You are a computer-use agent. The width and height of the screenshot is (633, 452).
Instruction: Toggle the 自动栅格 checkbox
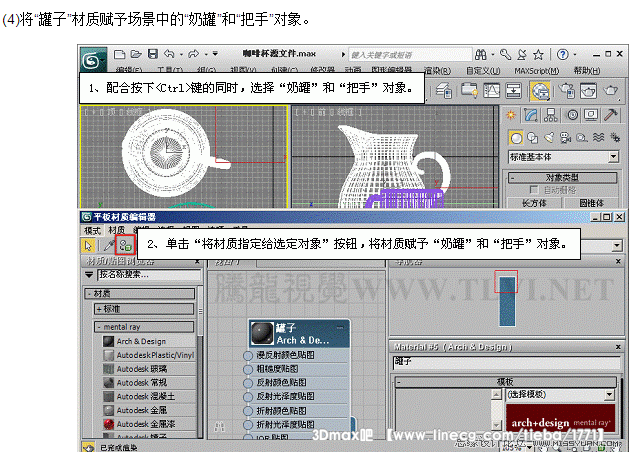click(x=534, y=190)
